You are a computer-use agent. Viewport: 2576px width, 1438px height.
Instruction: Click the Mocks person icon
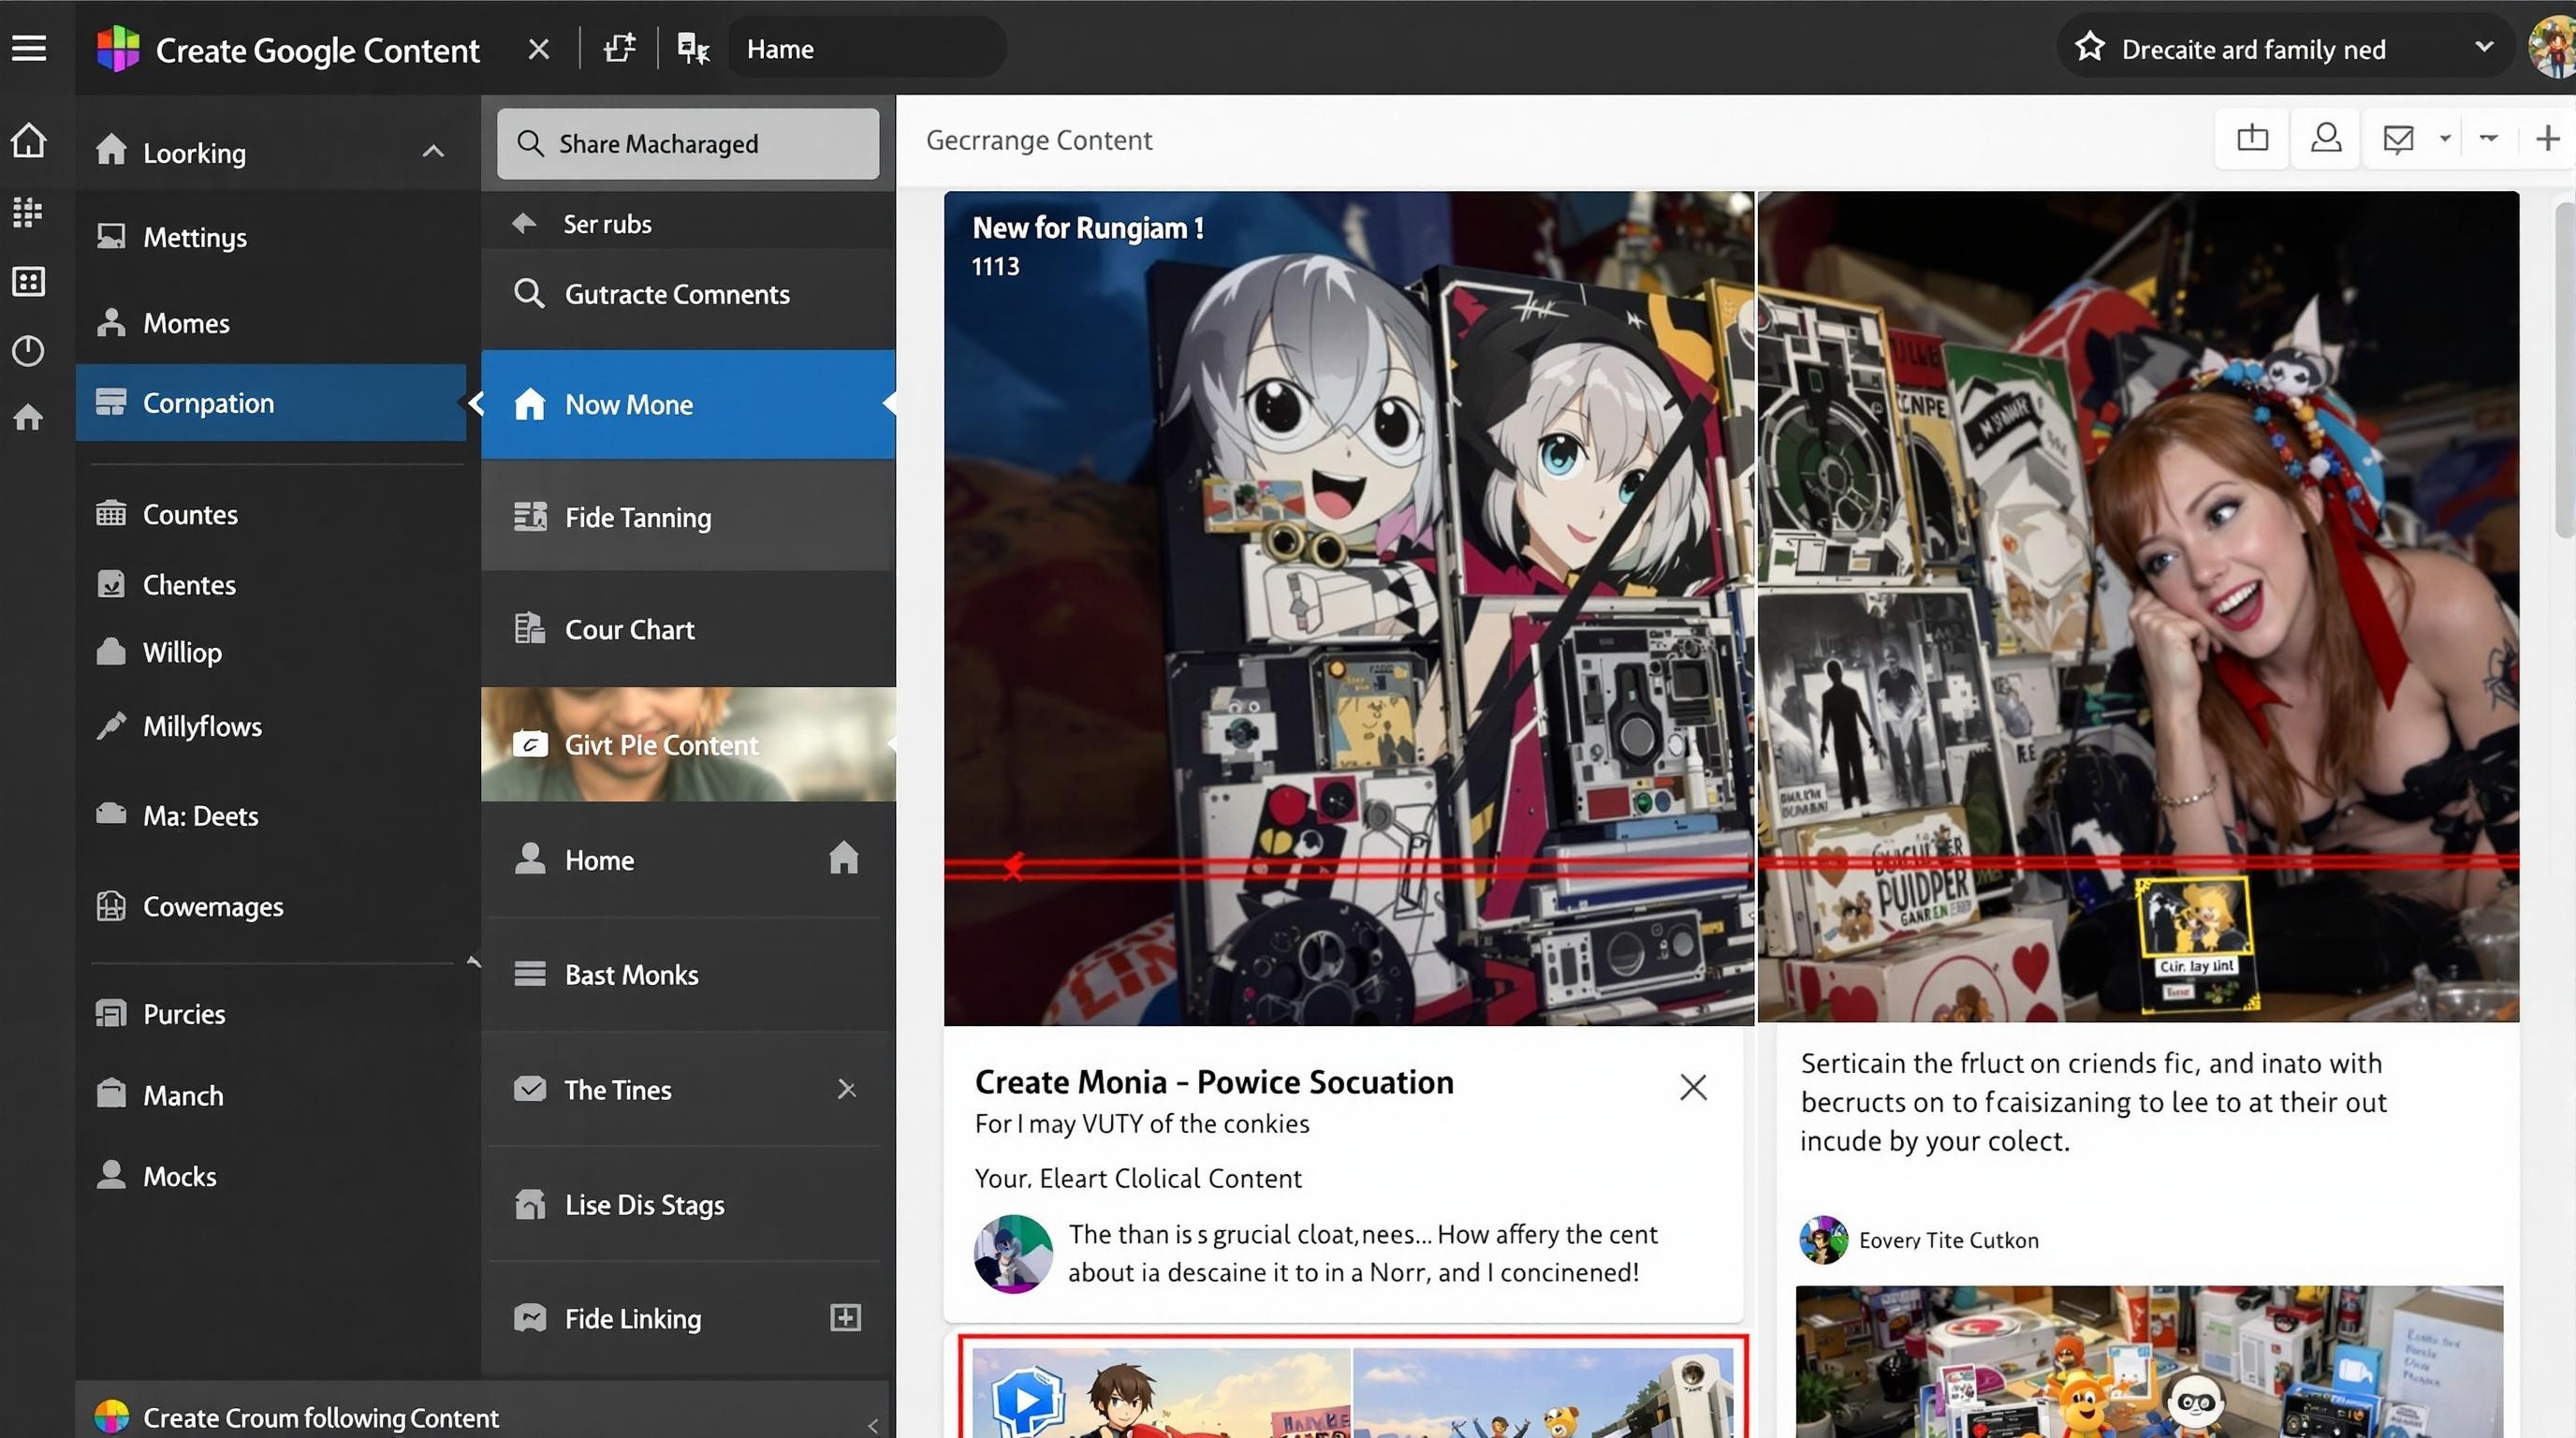pyautogui.click(x=111, y=1174)
